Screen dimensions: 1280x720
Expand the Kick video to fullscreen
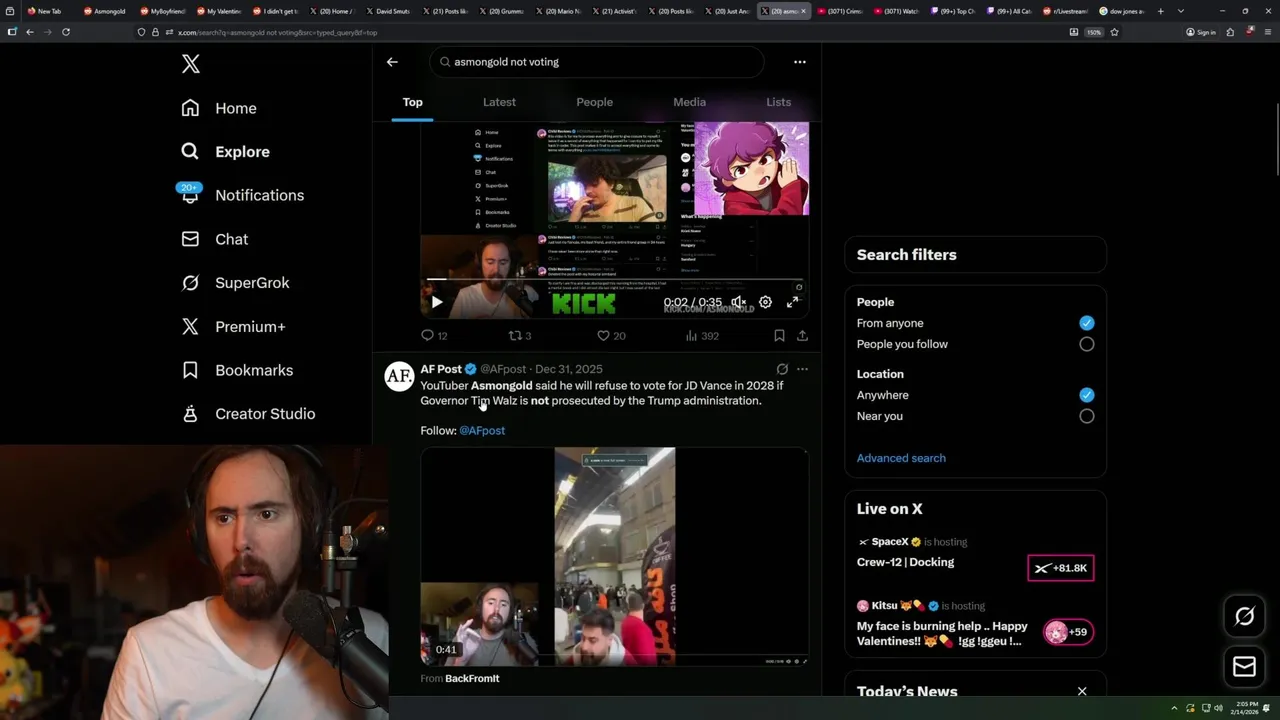coord(792,302)
